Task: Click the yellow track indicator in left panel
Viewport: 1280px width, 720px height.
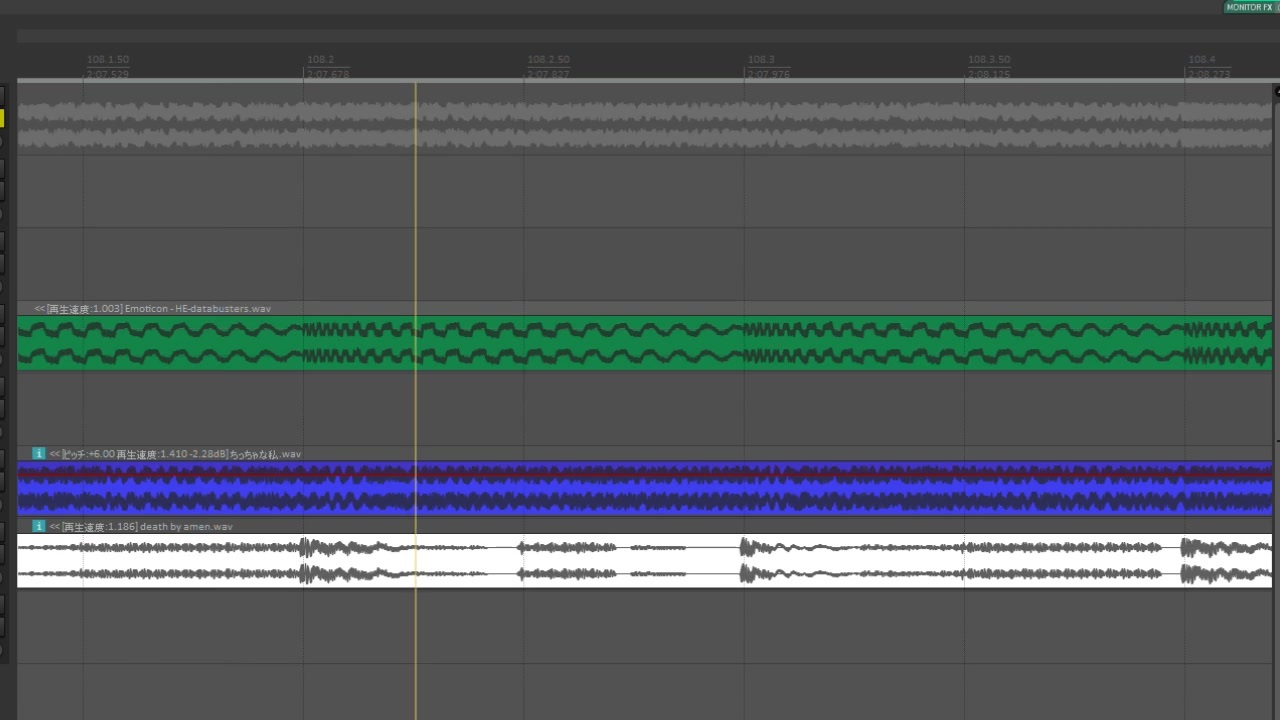Action: pos(2,118)
